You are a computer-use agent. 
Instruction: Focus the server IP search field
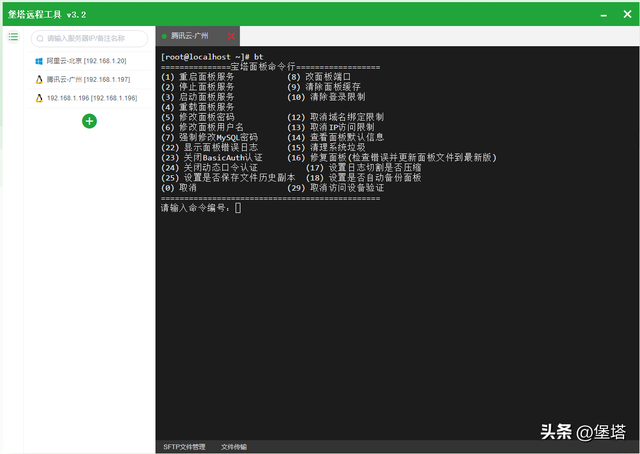point(95,38)
